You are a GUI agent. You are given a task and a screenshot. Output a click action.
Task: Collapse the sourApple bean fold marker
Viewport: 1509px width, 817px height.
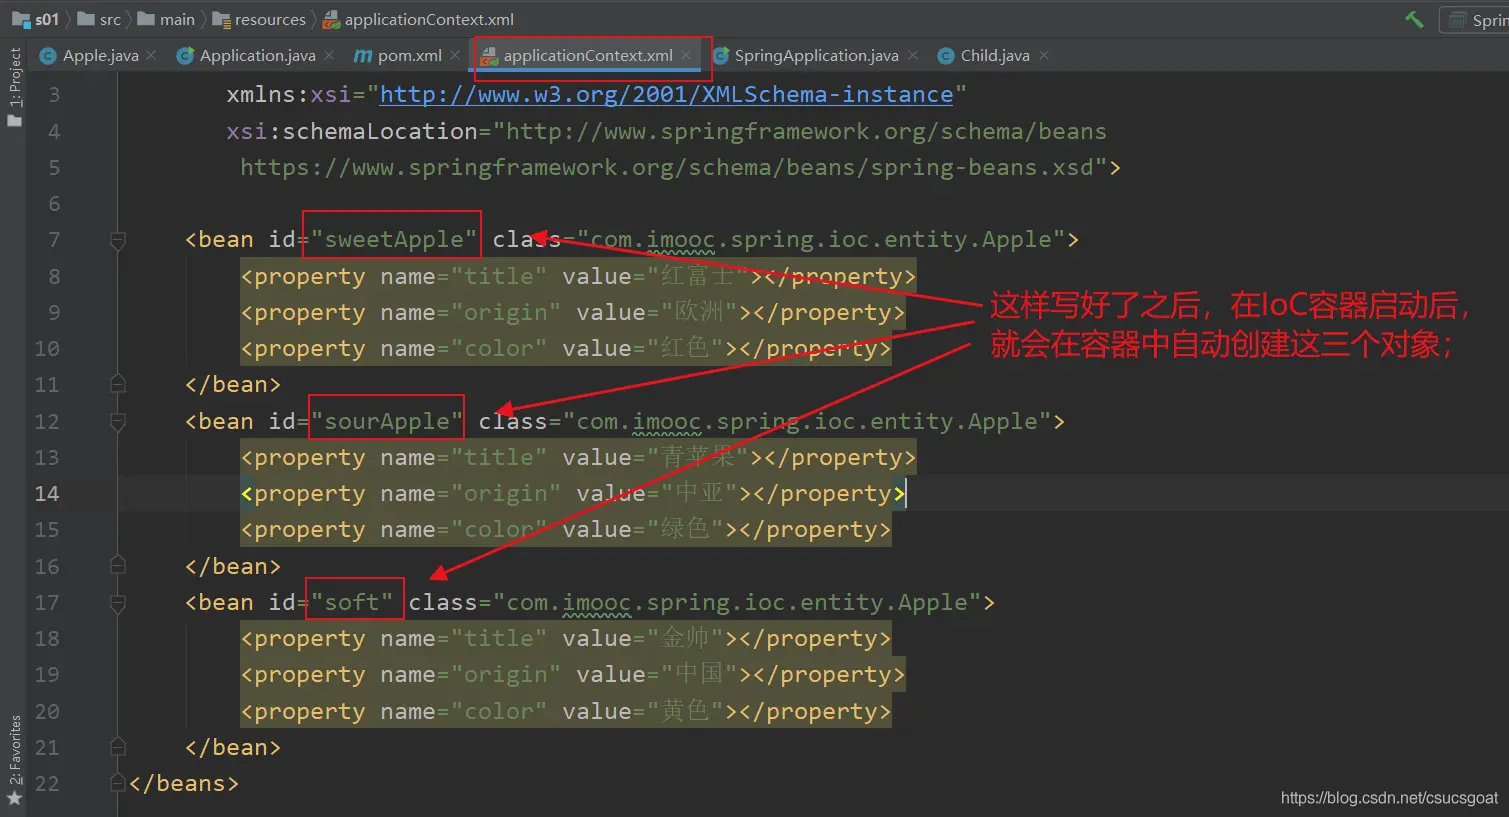pyautogui.click(x=117, y=422)
